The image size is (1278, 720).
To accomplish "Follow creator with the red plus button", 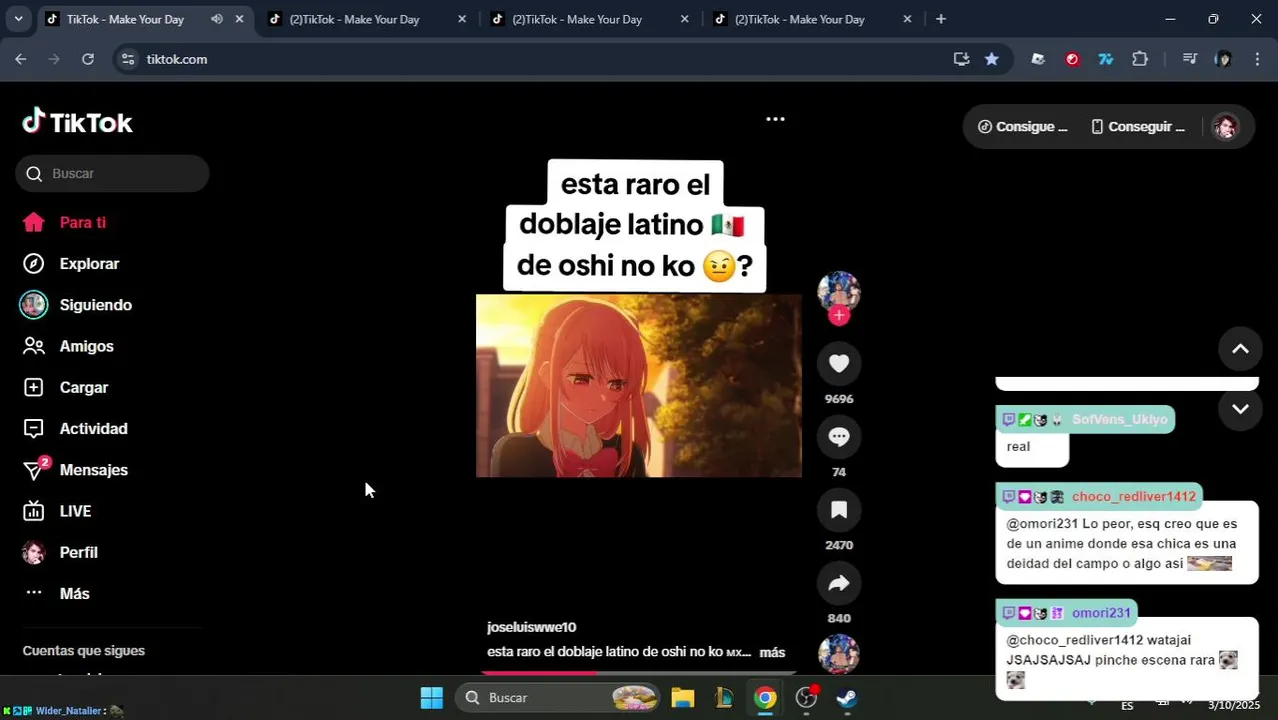I will pos(839,315).
